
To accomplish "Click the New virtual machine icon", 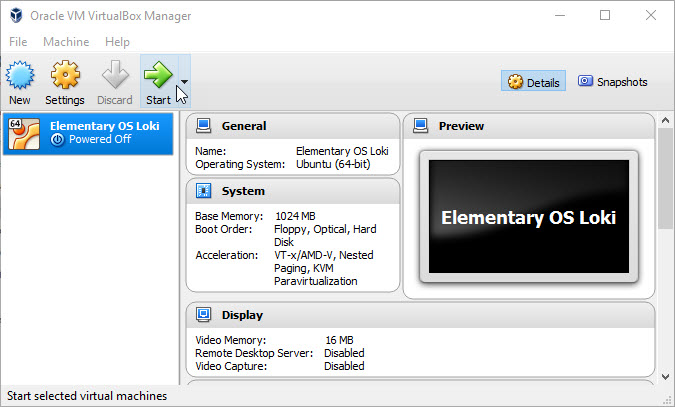I will [20, 75].
